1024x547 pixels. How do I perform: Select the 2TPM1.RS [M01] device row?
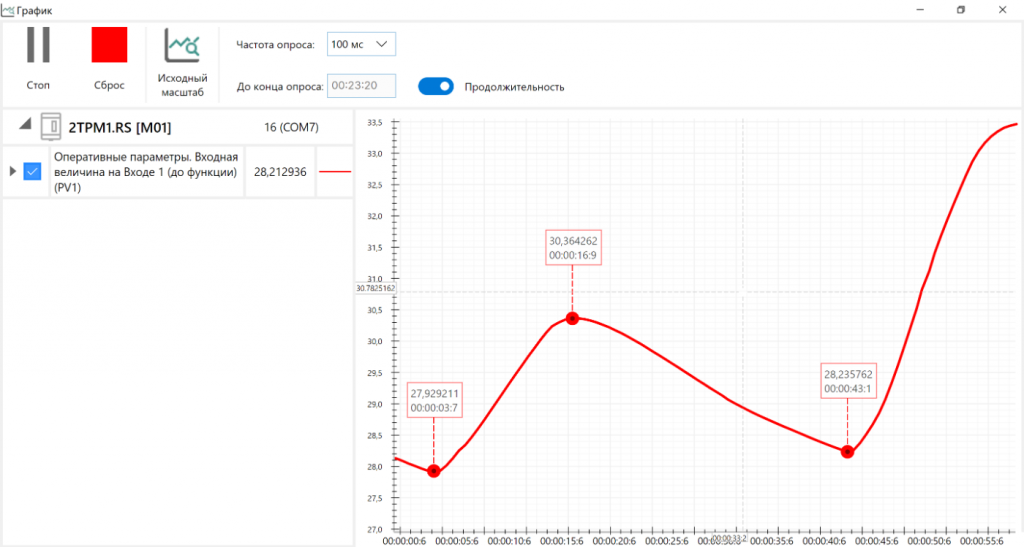tap(178, 127)
